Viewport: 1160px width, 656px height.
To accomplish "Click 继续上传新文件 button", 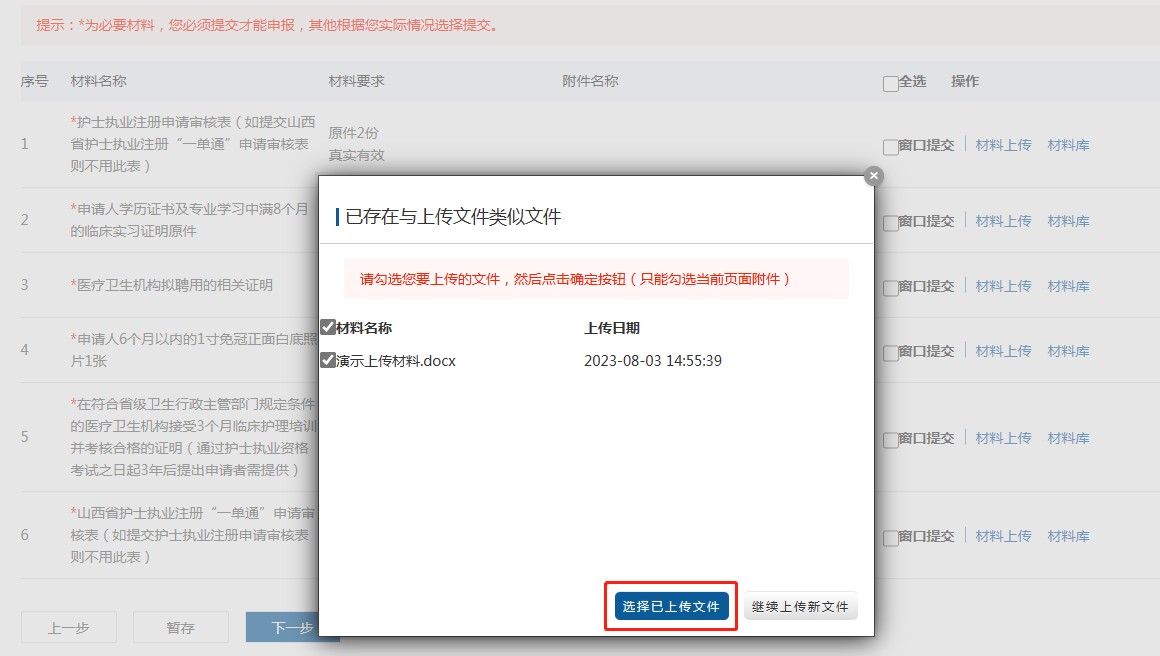I will tap(800, 606).
